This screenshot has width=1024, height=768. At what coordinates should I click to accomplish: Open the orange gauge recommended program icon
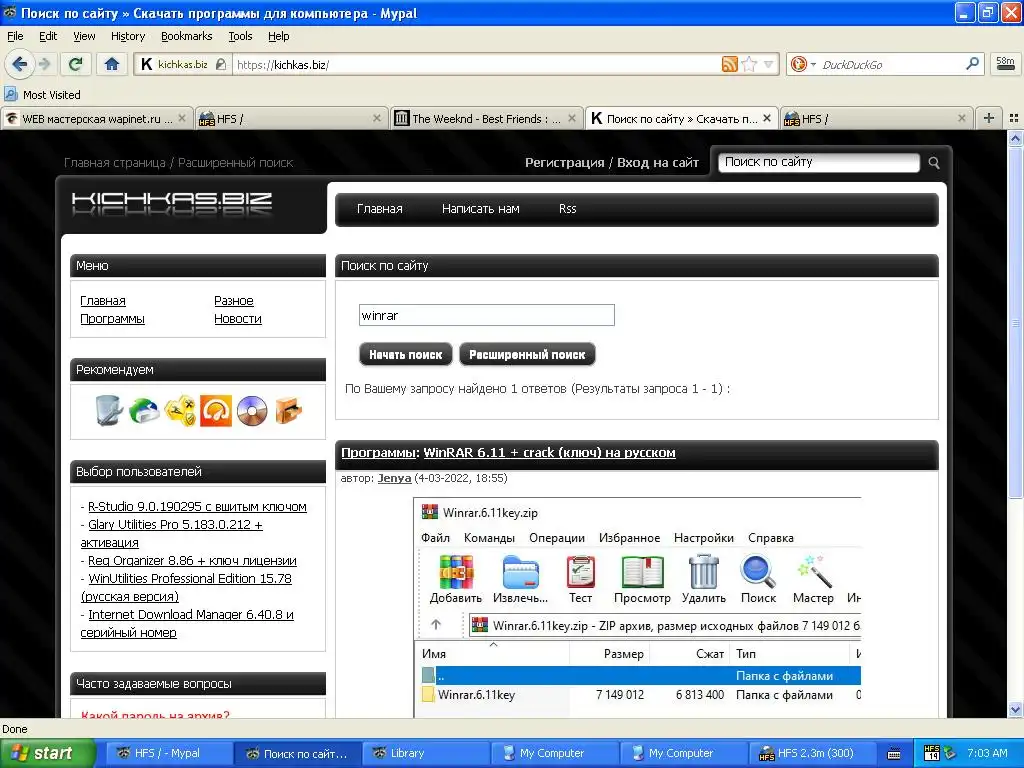pos(216,411)
